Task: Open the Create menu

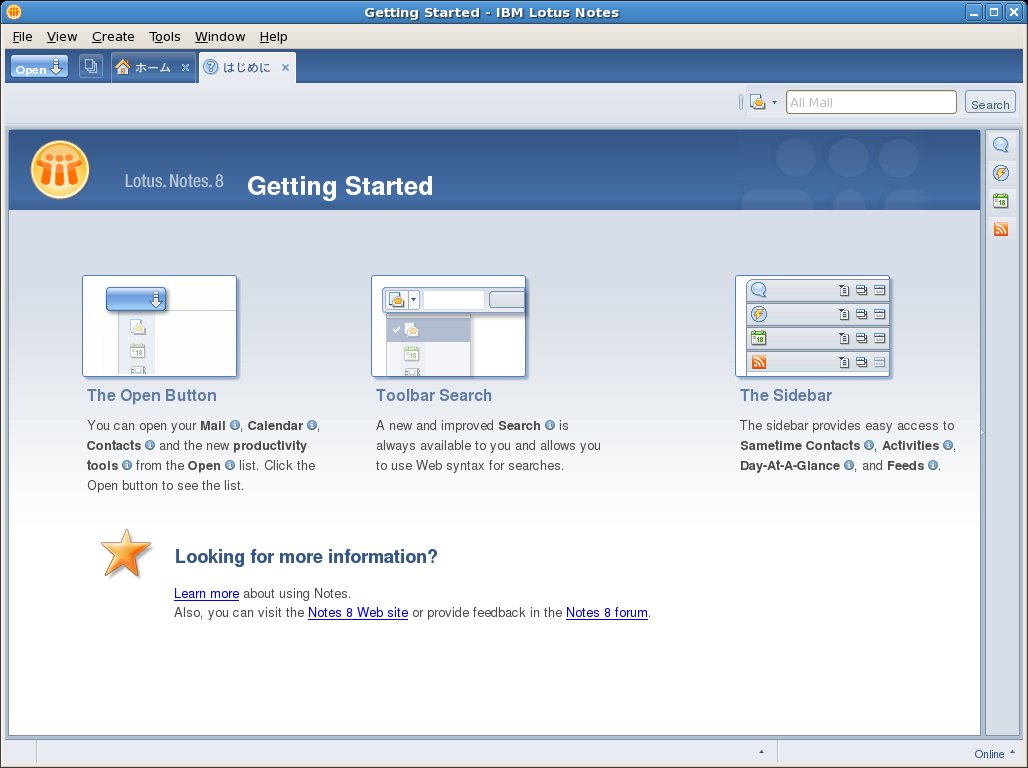Action: pyautogui.click(x=113, y=37)
